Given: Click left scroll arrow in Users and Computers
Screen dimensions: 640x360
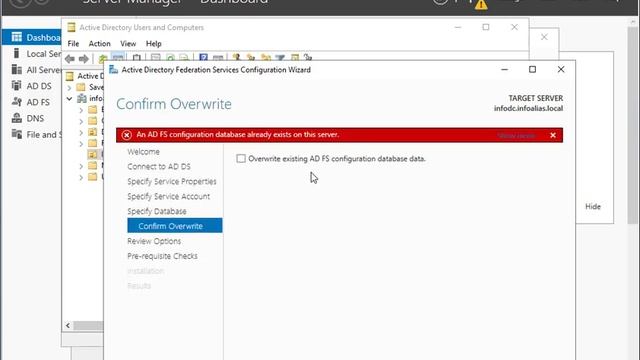Looking at the screenshot, I should (x=68, y=325).
